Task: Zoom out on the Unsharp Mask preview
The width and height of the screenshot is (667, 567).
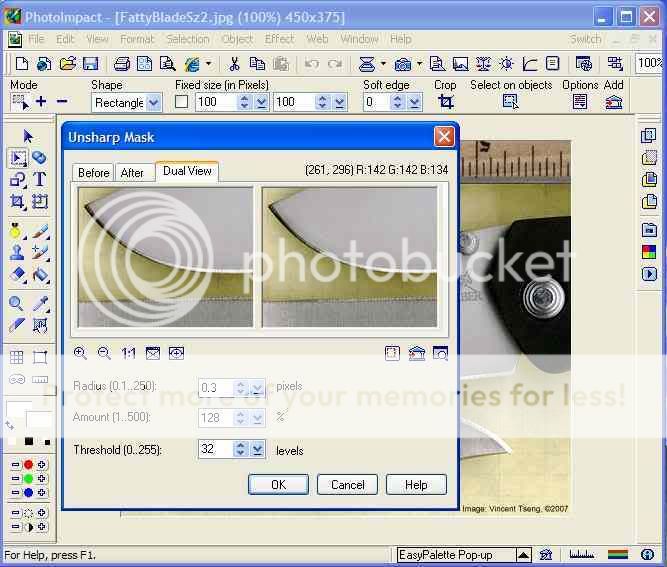Action: [x=105, y=353]
